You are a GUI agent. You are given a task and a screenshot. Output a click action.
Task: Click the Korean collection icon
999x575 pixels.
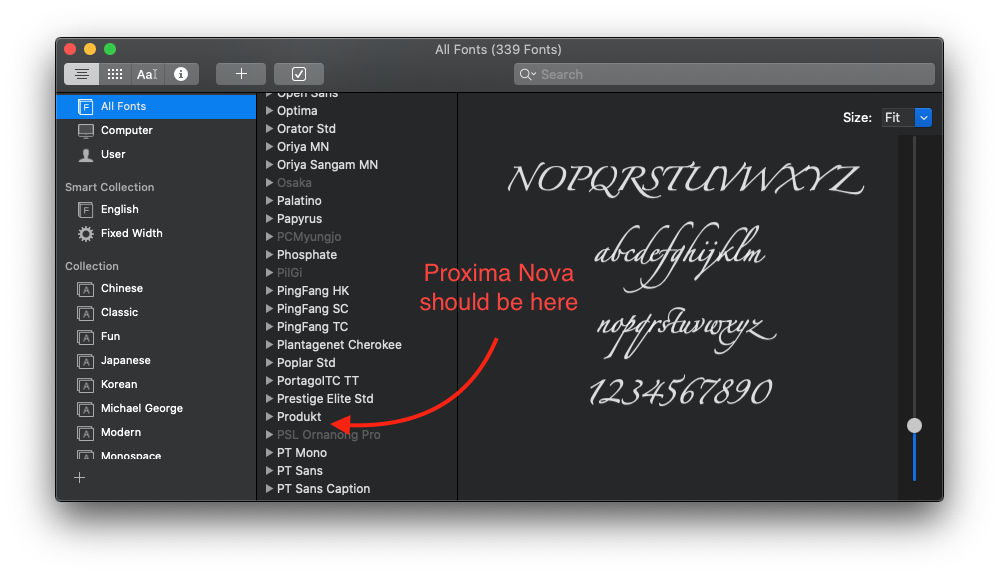pyautogui.click(x=85, y=385)
